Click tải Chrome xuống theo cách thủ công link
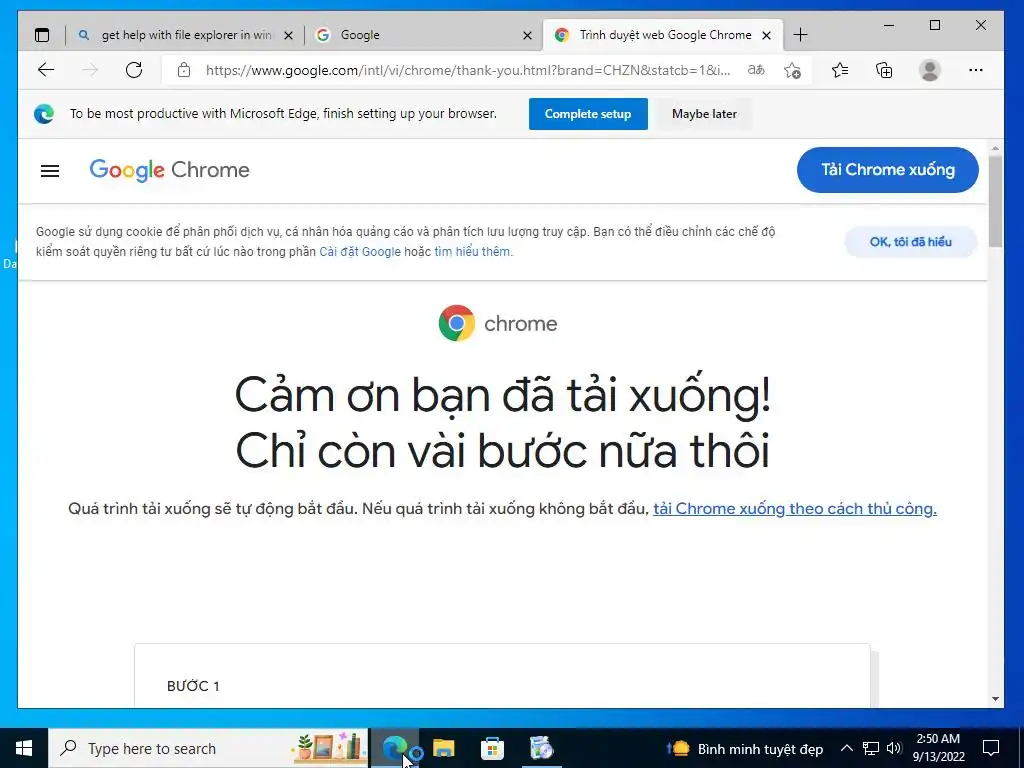The image size is (1024, 768). (x=795, y=509)
